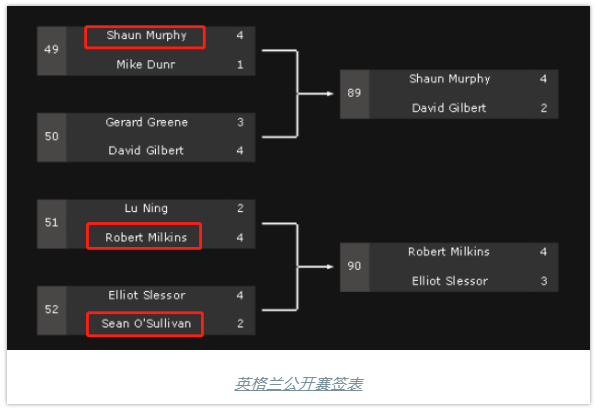This screenshot has height=412, width=598.
Task: Open match number 50 box
Action: [51, 137]
